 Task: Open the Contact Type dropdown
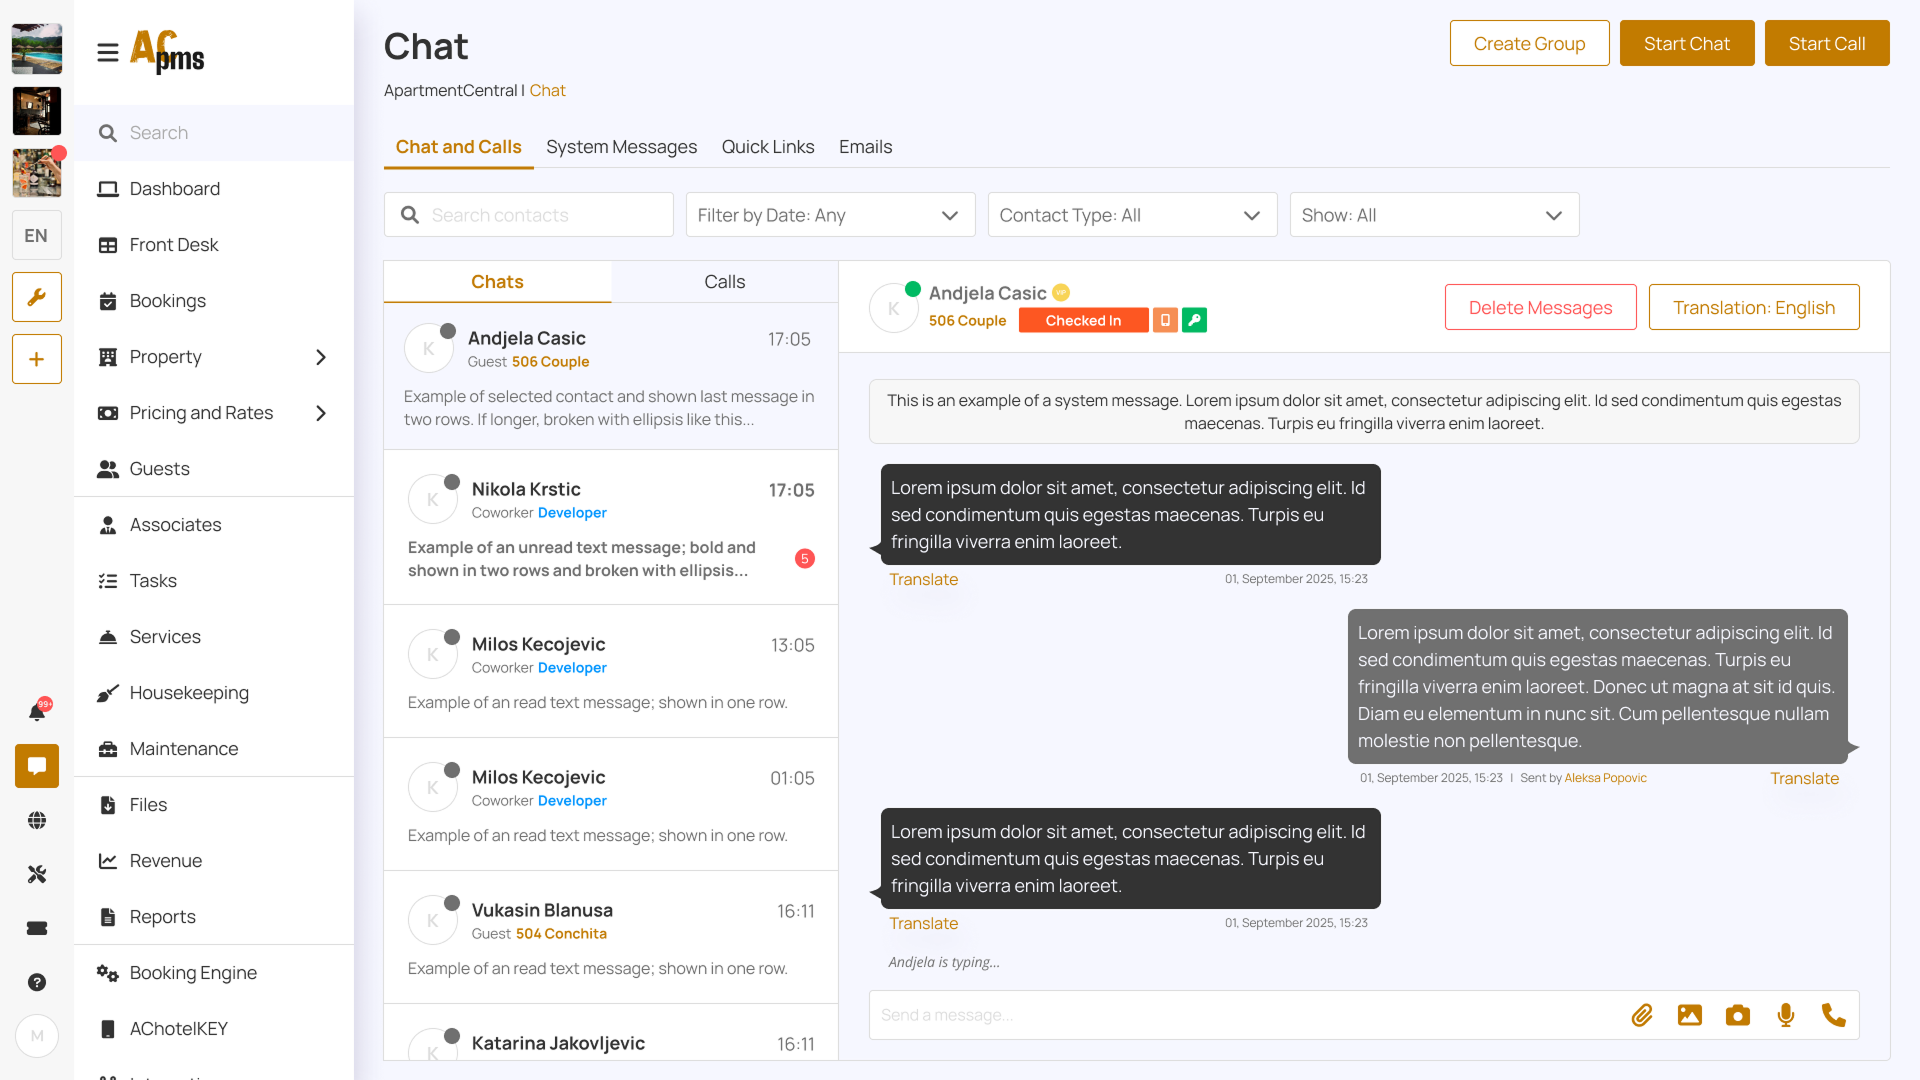[1132, 215]
